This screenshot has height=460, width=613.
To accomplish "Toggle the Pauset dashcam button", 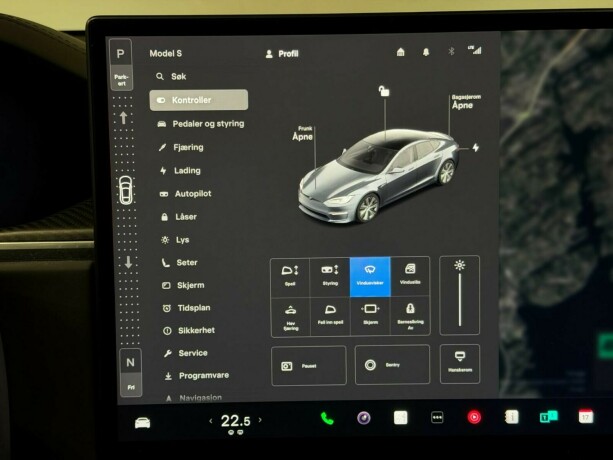I will (x=309, y=366).
